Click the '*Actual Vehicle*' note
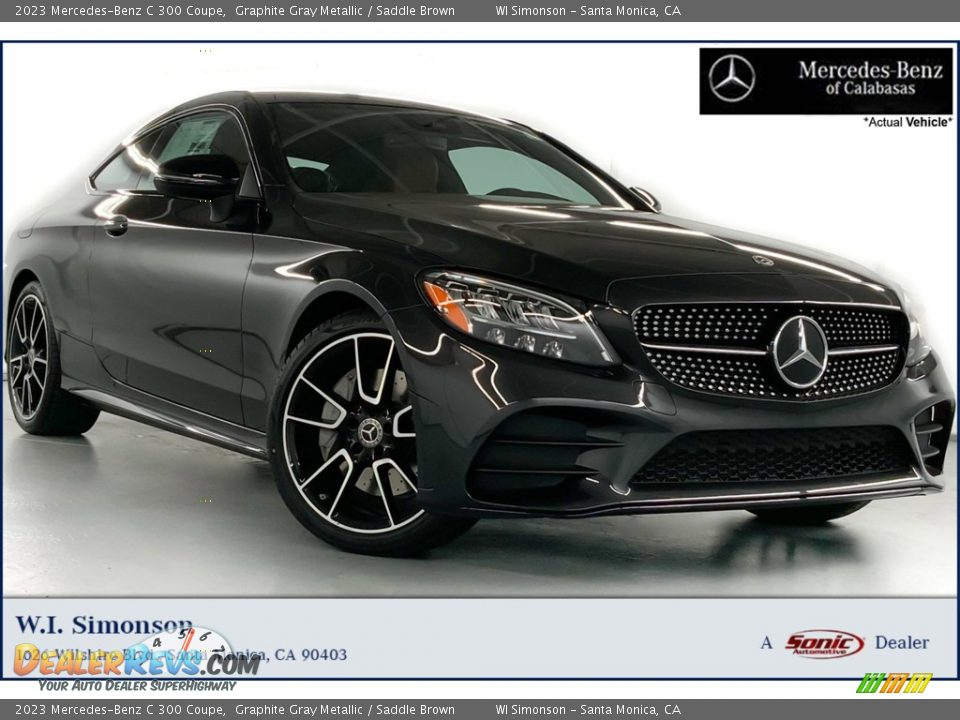The height and width of the screenshot is (720, 960). coord(908,122)
